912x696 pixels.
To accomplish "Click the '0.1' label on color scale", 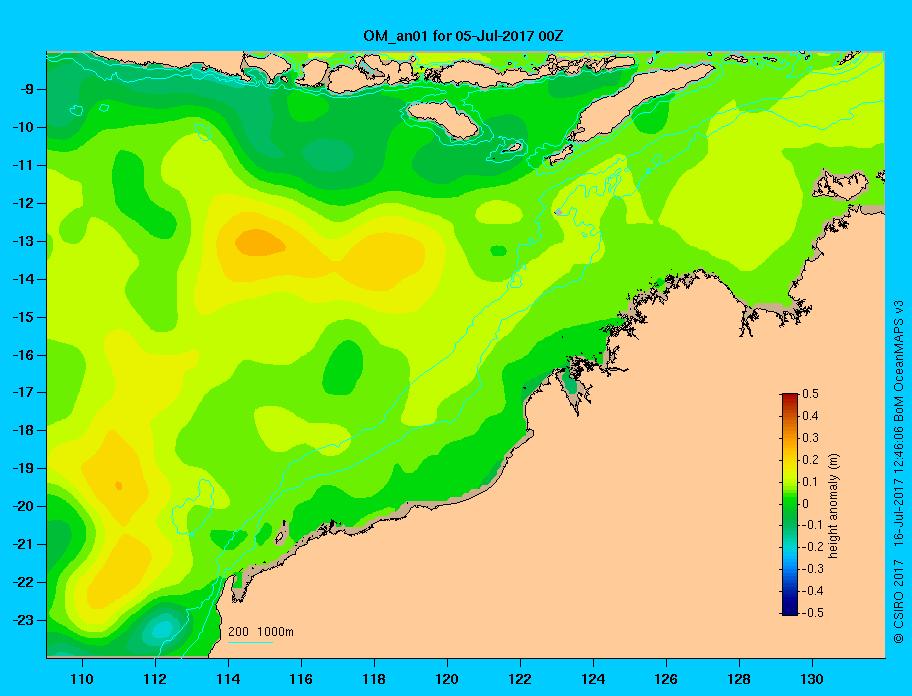I will [810, 481].
